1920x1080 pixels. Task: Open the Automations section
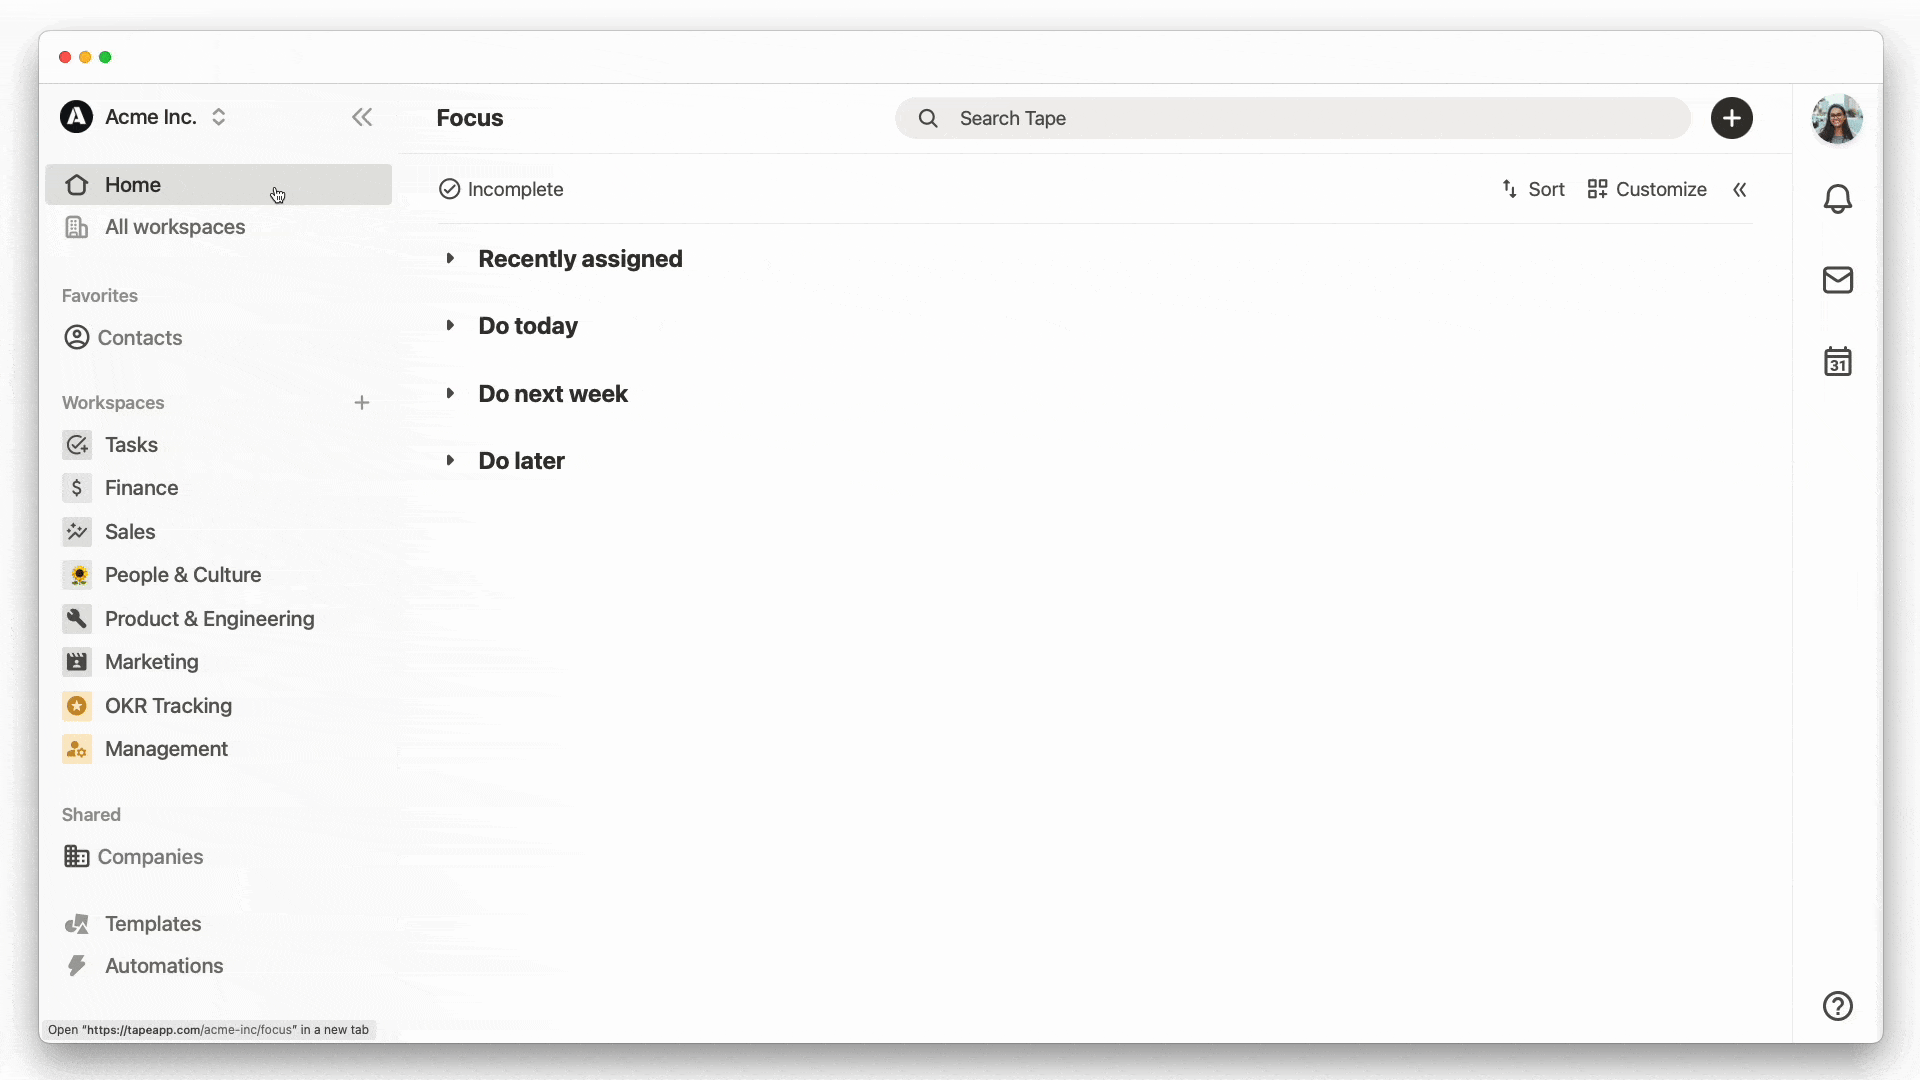pos(164,965)
